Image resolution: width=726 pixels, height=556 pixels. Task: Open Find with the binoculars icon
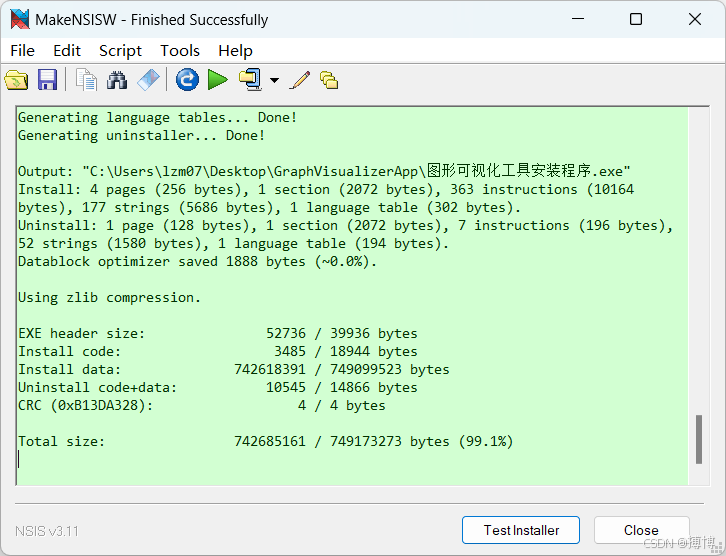[117, 80]
